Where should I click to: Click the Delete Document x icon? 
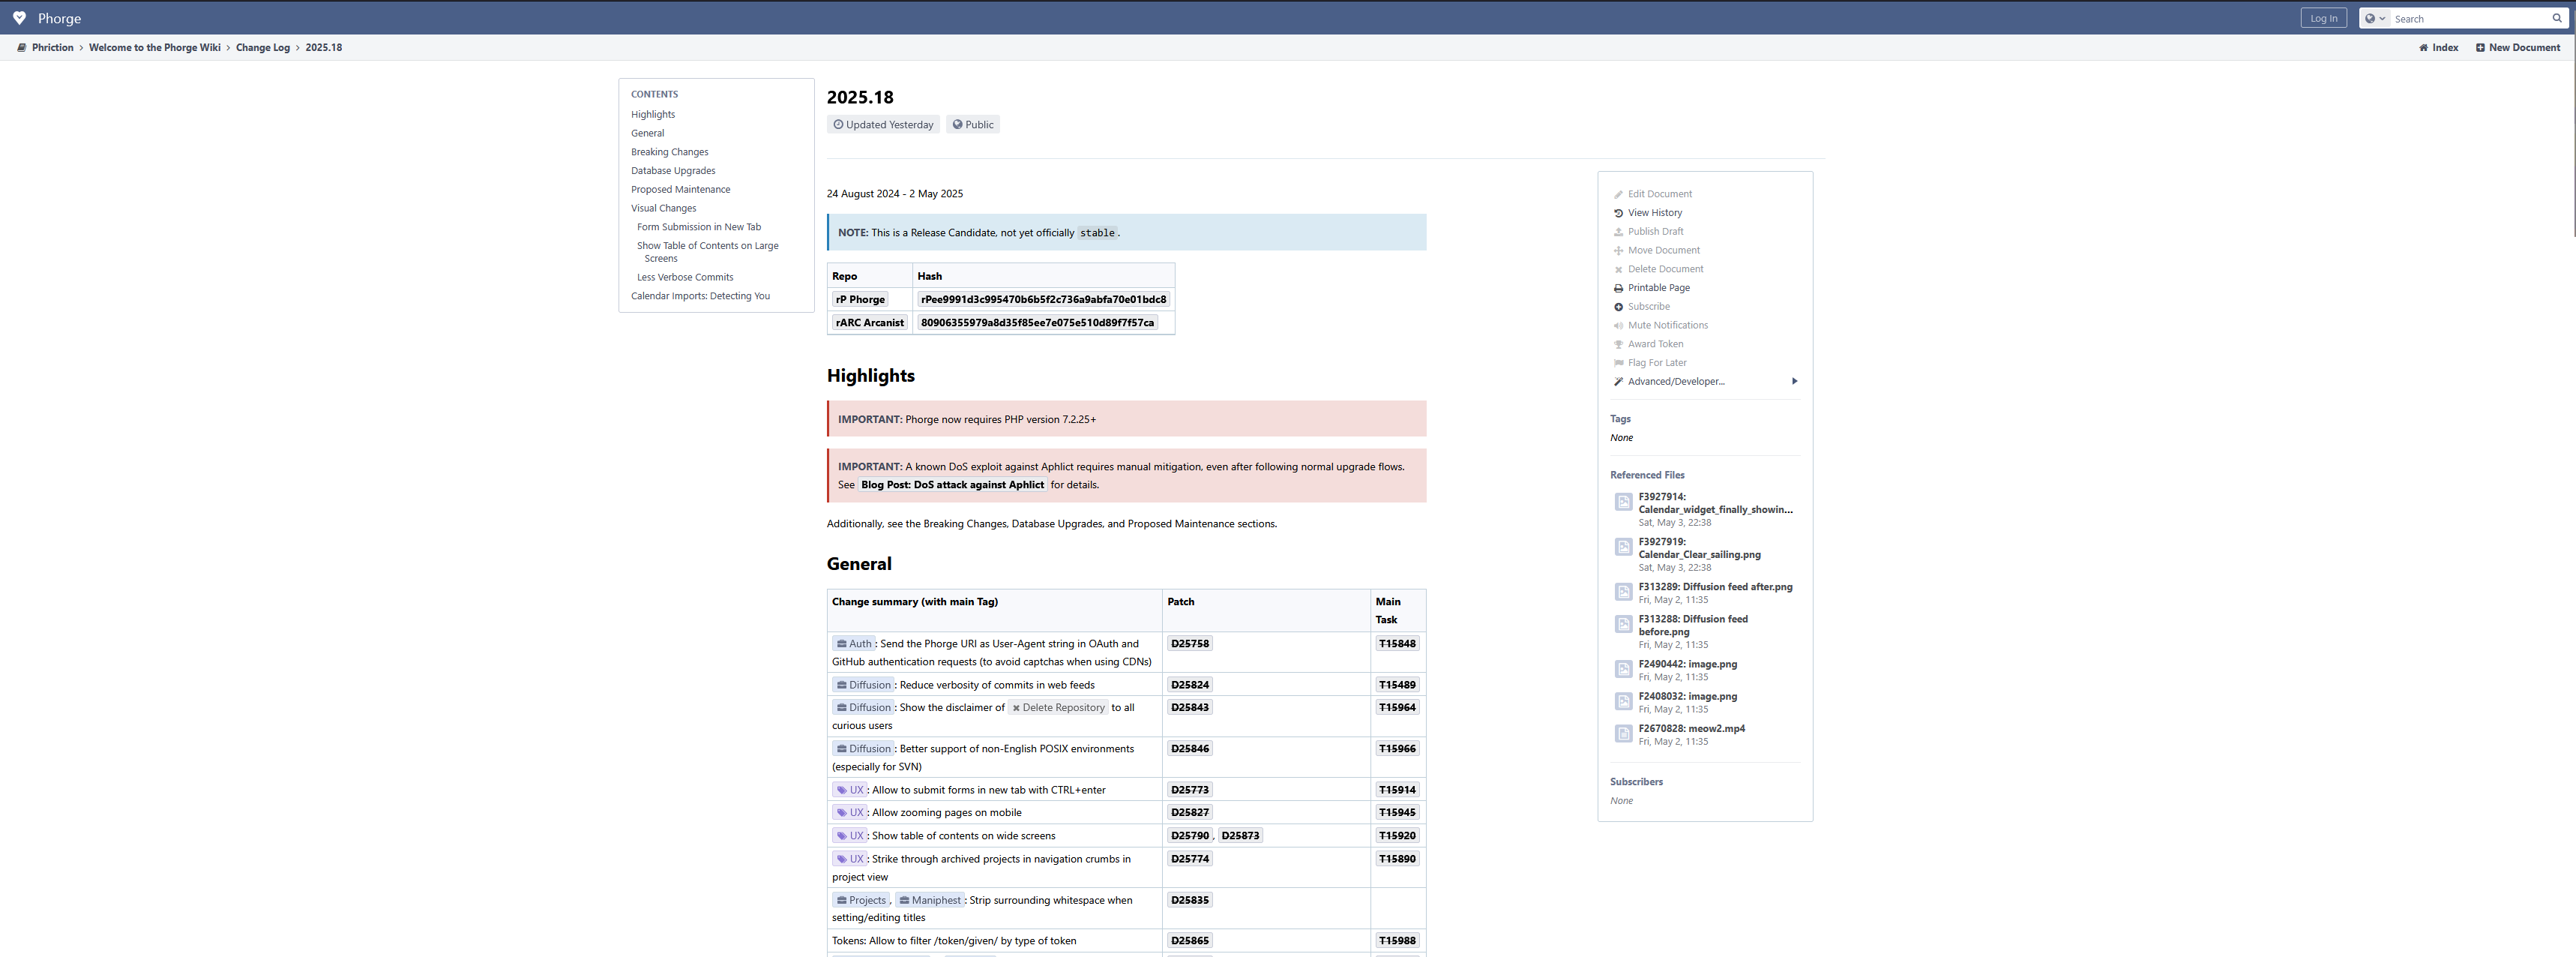click(x=1618, y=269)
